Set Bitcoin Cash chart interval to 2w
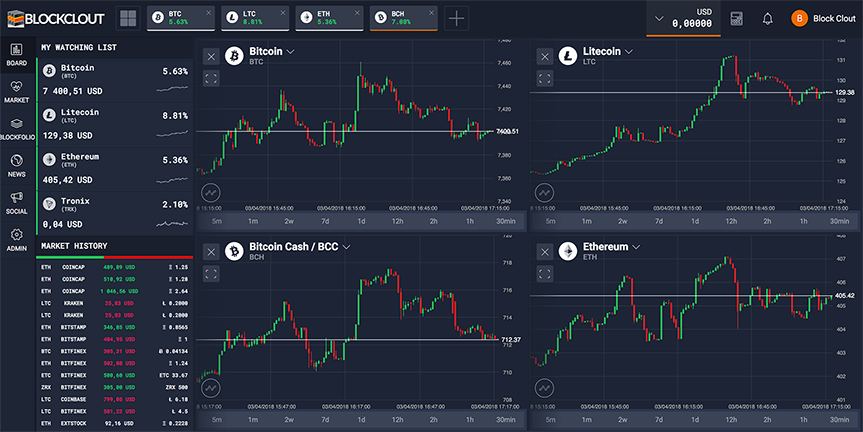This screenshot has height=432, width=863. [289, 420]
